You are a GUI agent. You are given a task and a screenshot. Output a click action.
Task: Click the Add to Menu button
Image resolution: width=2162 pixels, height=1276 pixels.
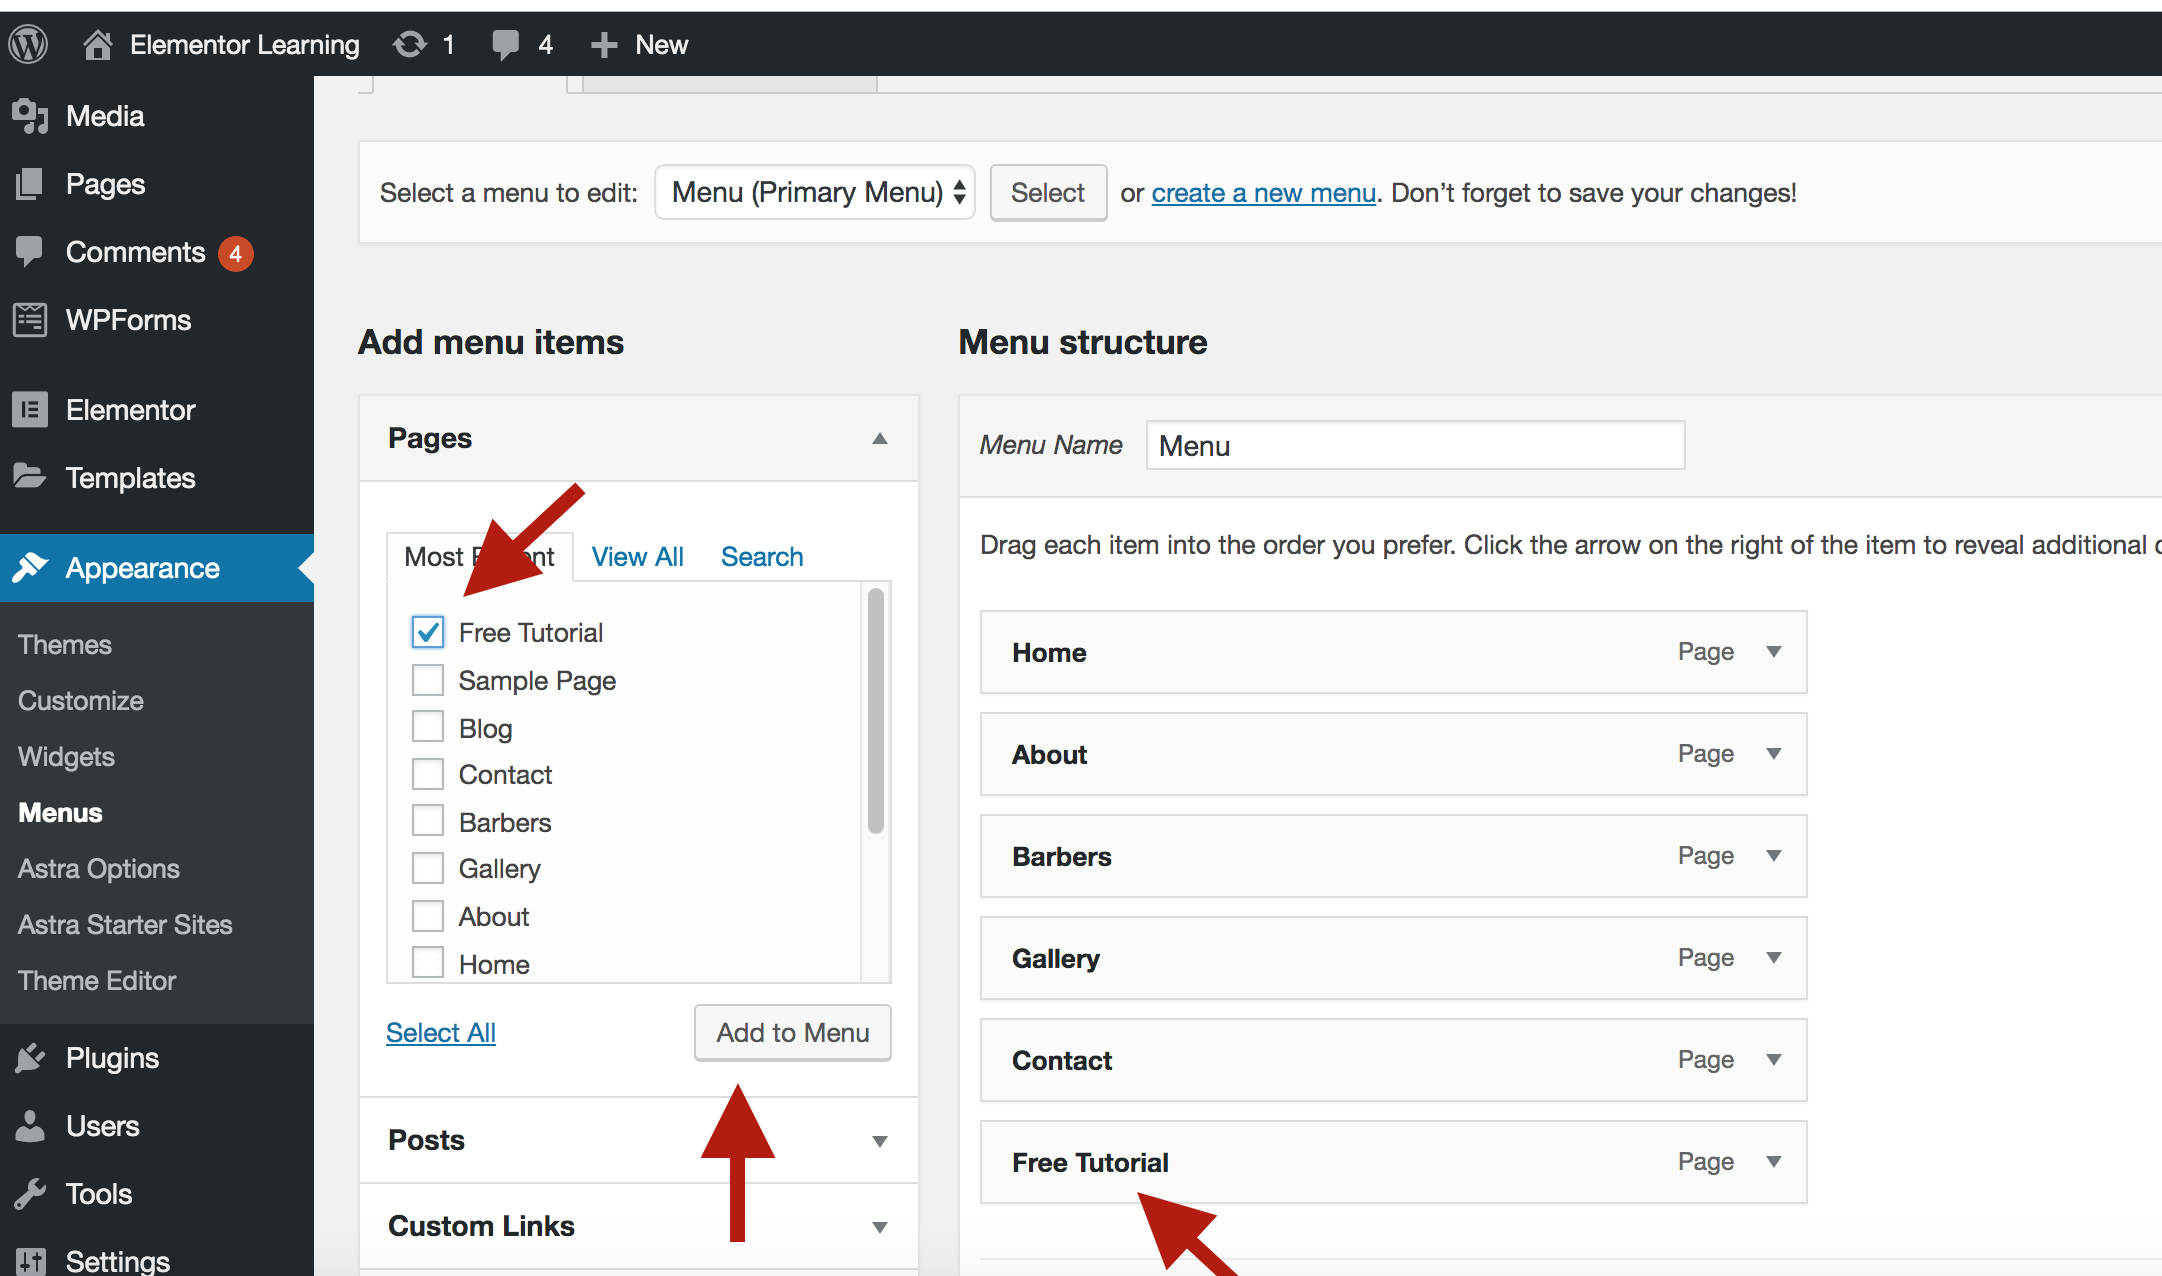(x=792, y=1032)
